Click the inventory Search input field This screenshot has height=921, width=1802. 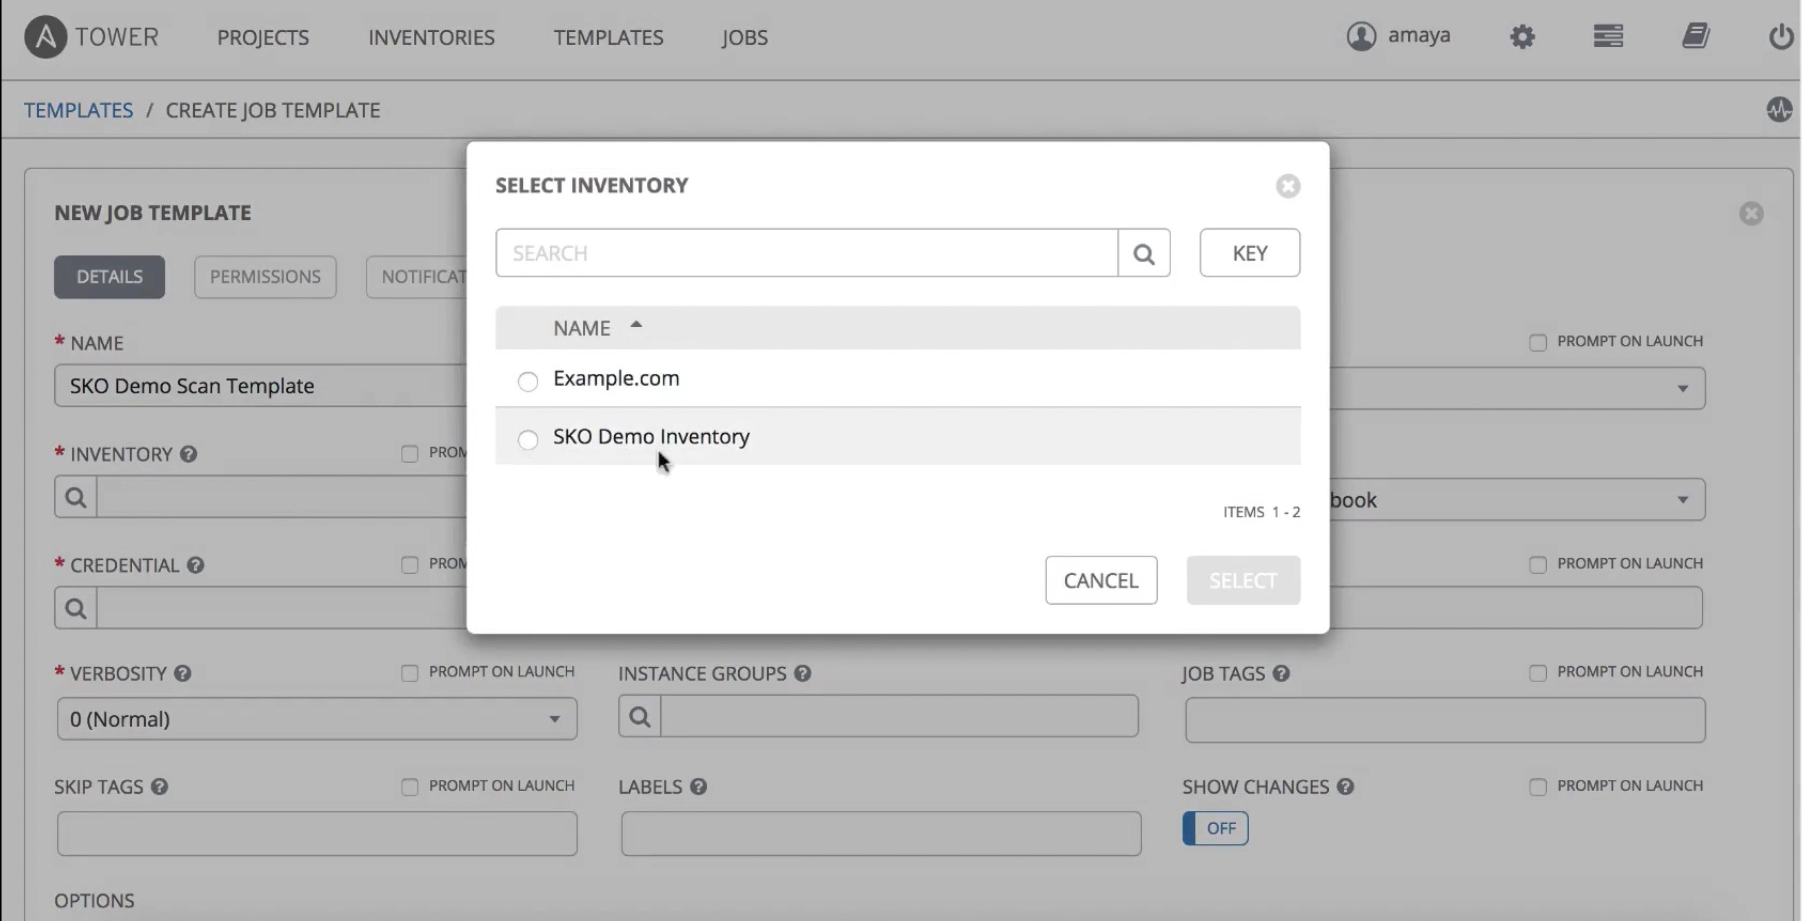[x=806, y=254]
